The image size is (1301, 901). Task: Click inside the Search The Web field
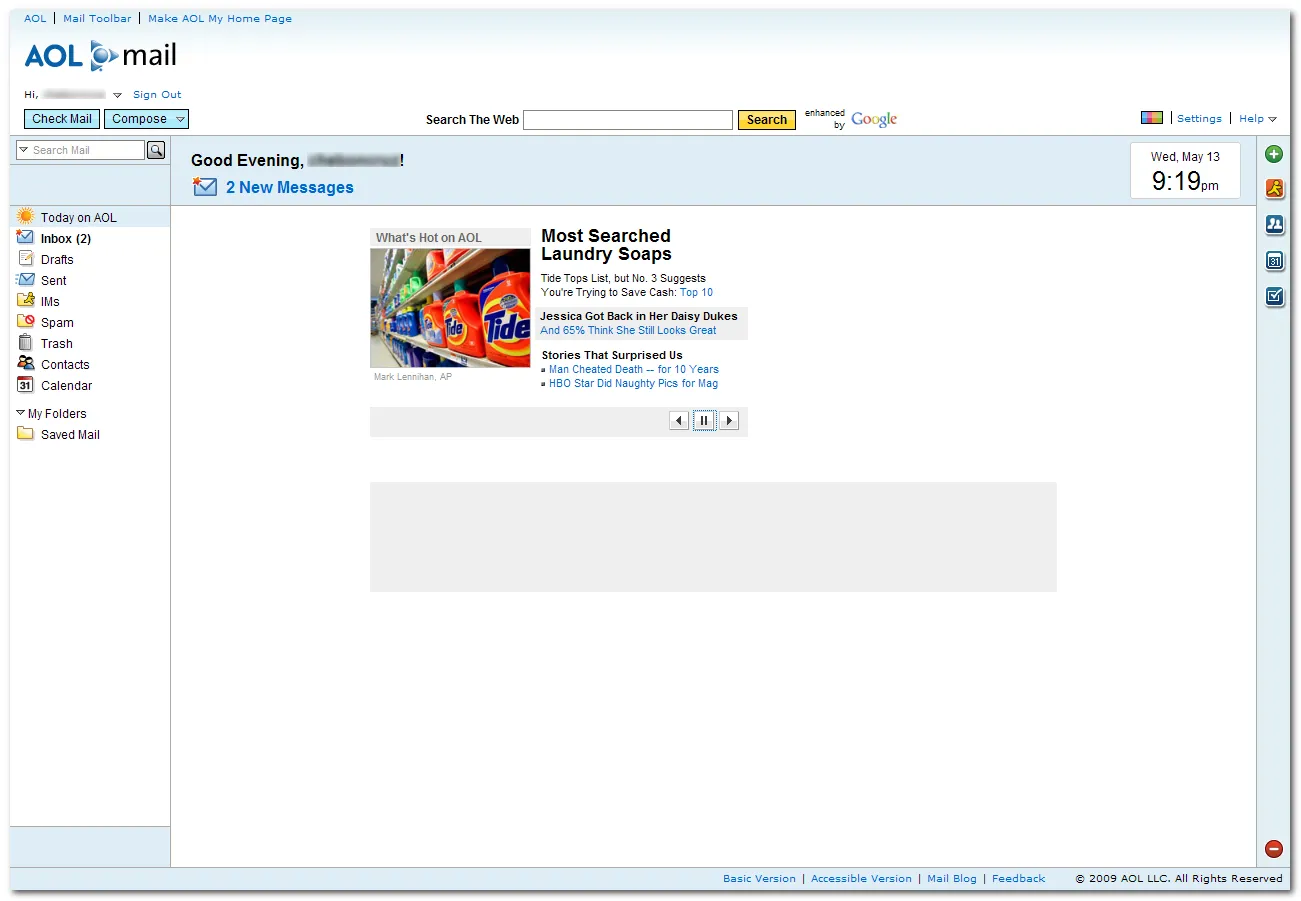(x=628, y=119)
